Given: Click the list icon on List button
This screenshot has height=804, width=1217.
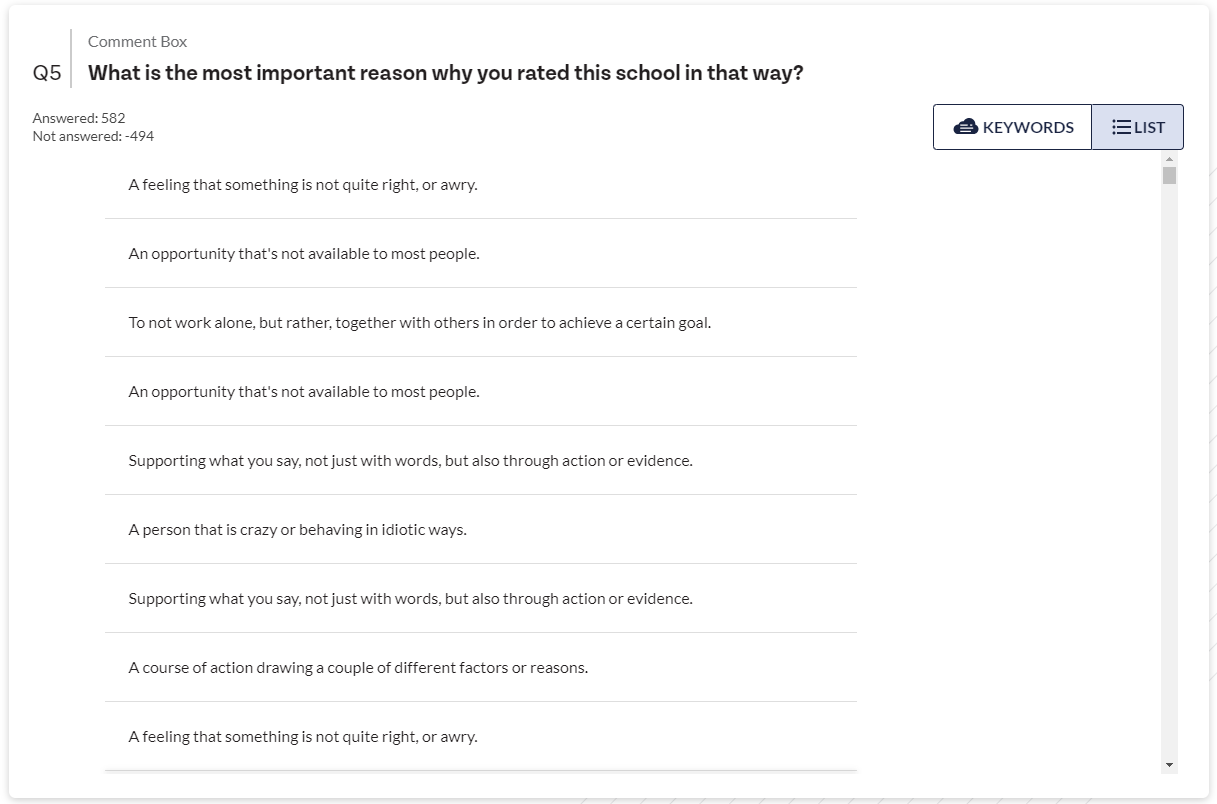Looking at the screenshot, I should click(x=1121, y=127).
